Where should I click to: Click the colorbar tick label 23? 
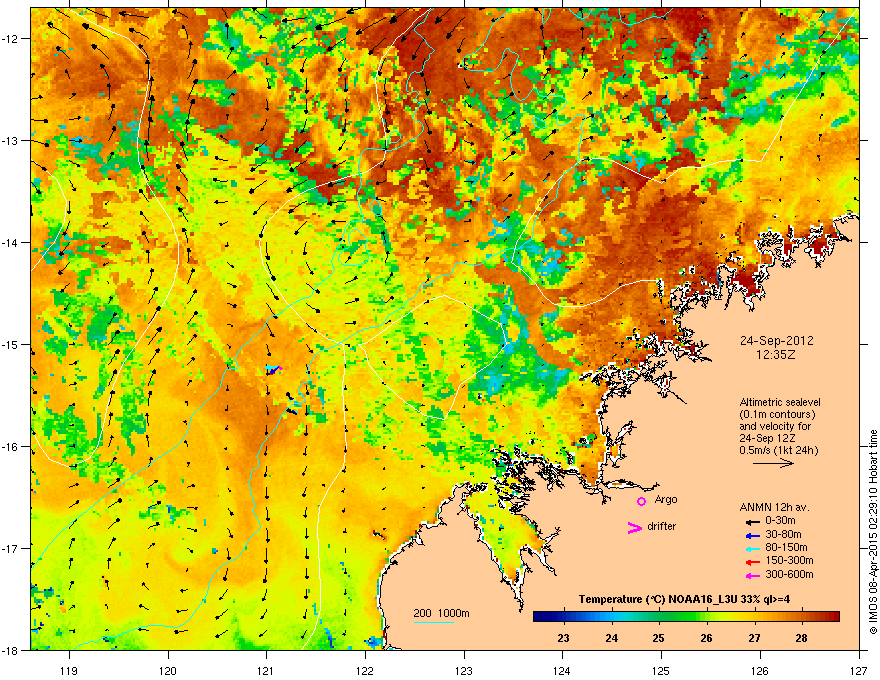point(563,638)
